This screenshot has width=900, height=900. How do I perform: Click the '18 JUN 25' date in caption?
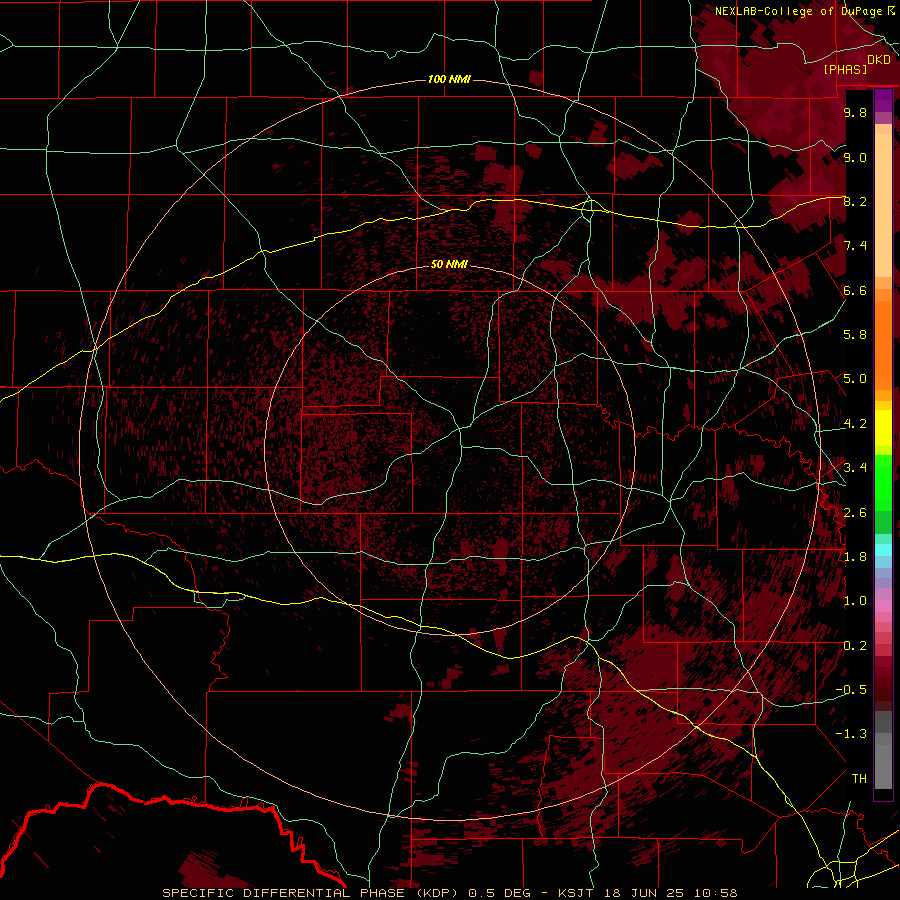(645, 893)
